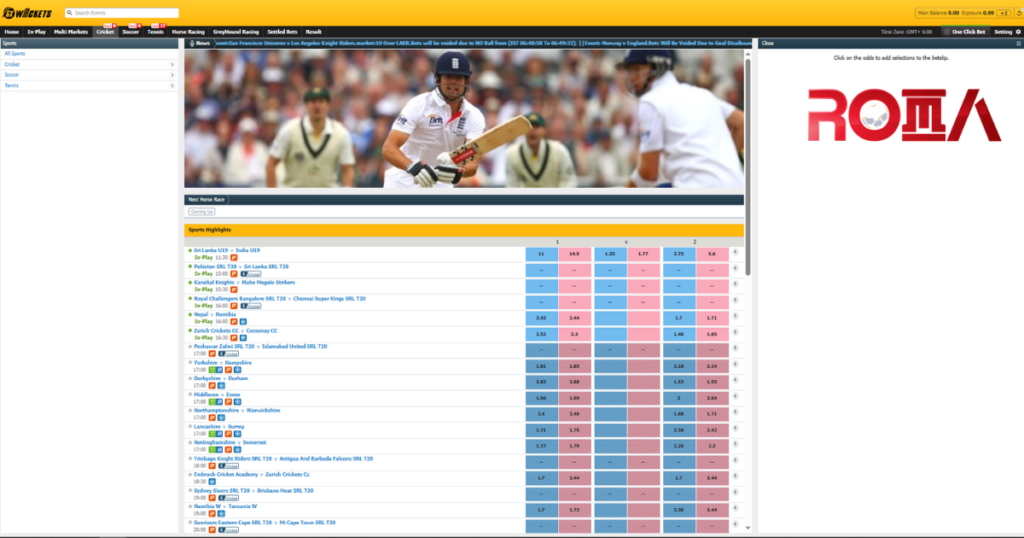Click Cricket badge under Pakistan SRL T20 match
Image resolution: width=1024 pixels, height=538 pixels.
(x=251, y=274)
